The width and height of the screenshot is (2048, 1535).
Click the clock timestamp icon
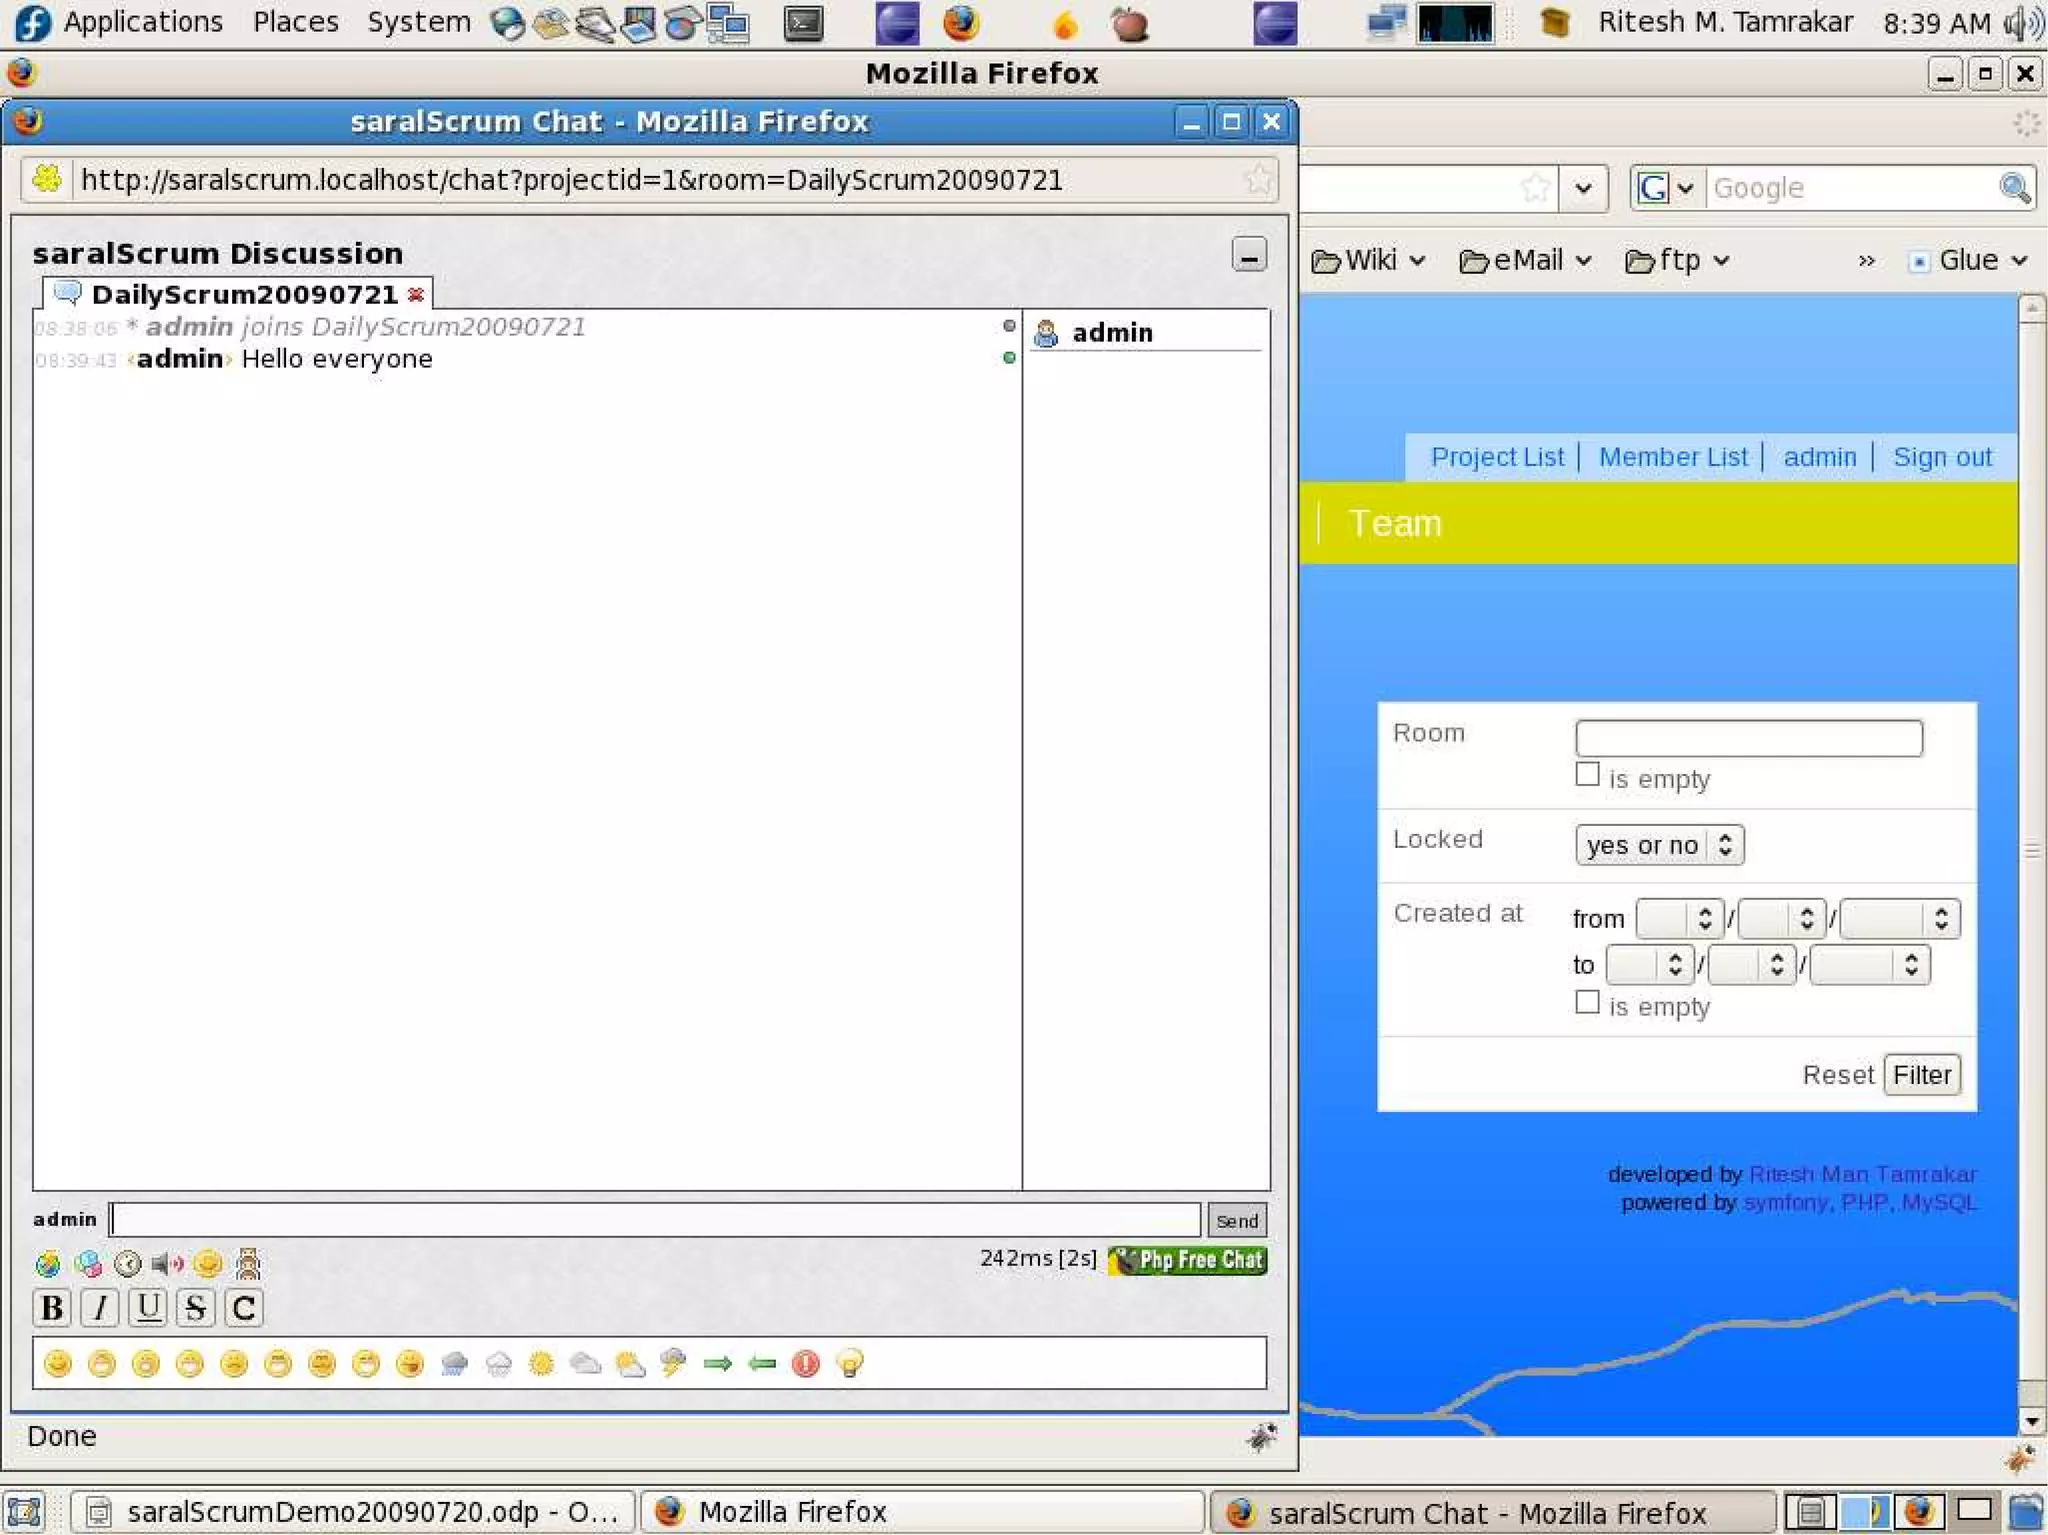click(x=128, y=1264)
